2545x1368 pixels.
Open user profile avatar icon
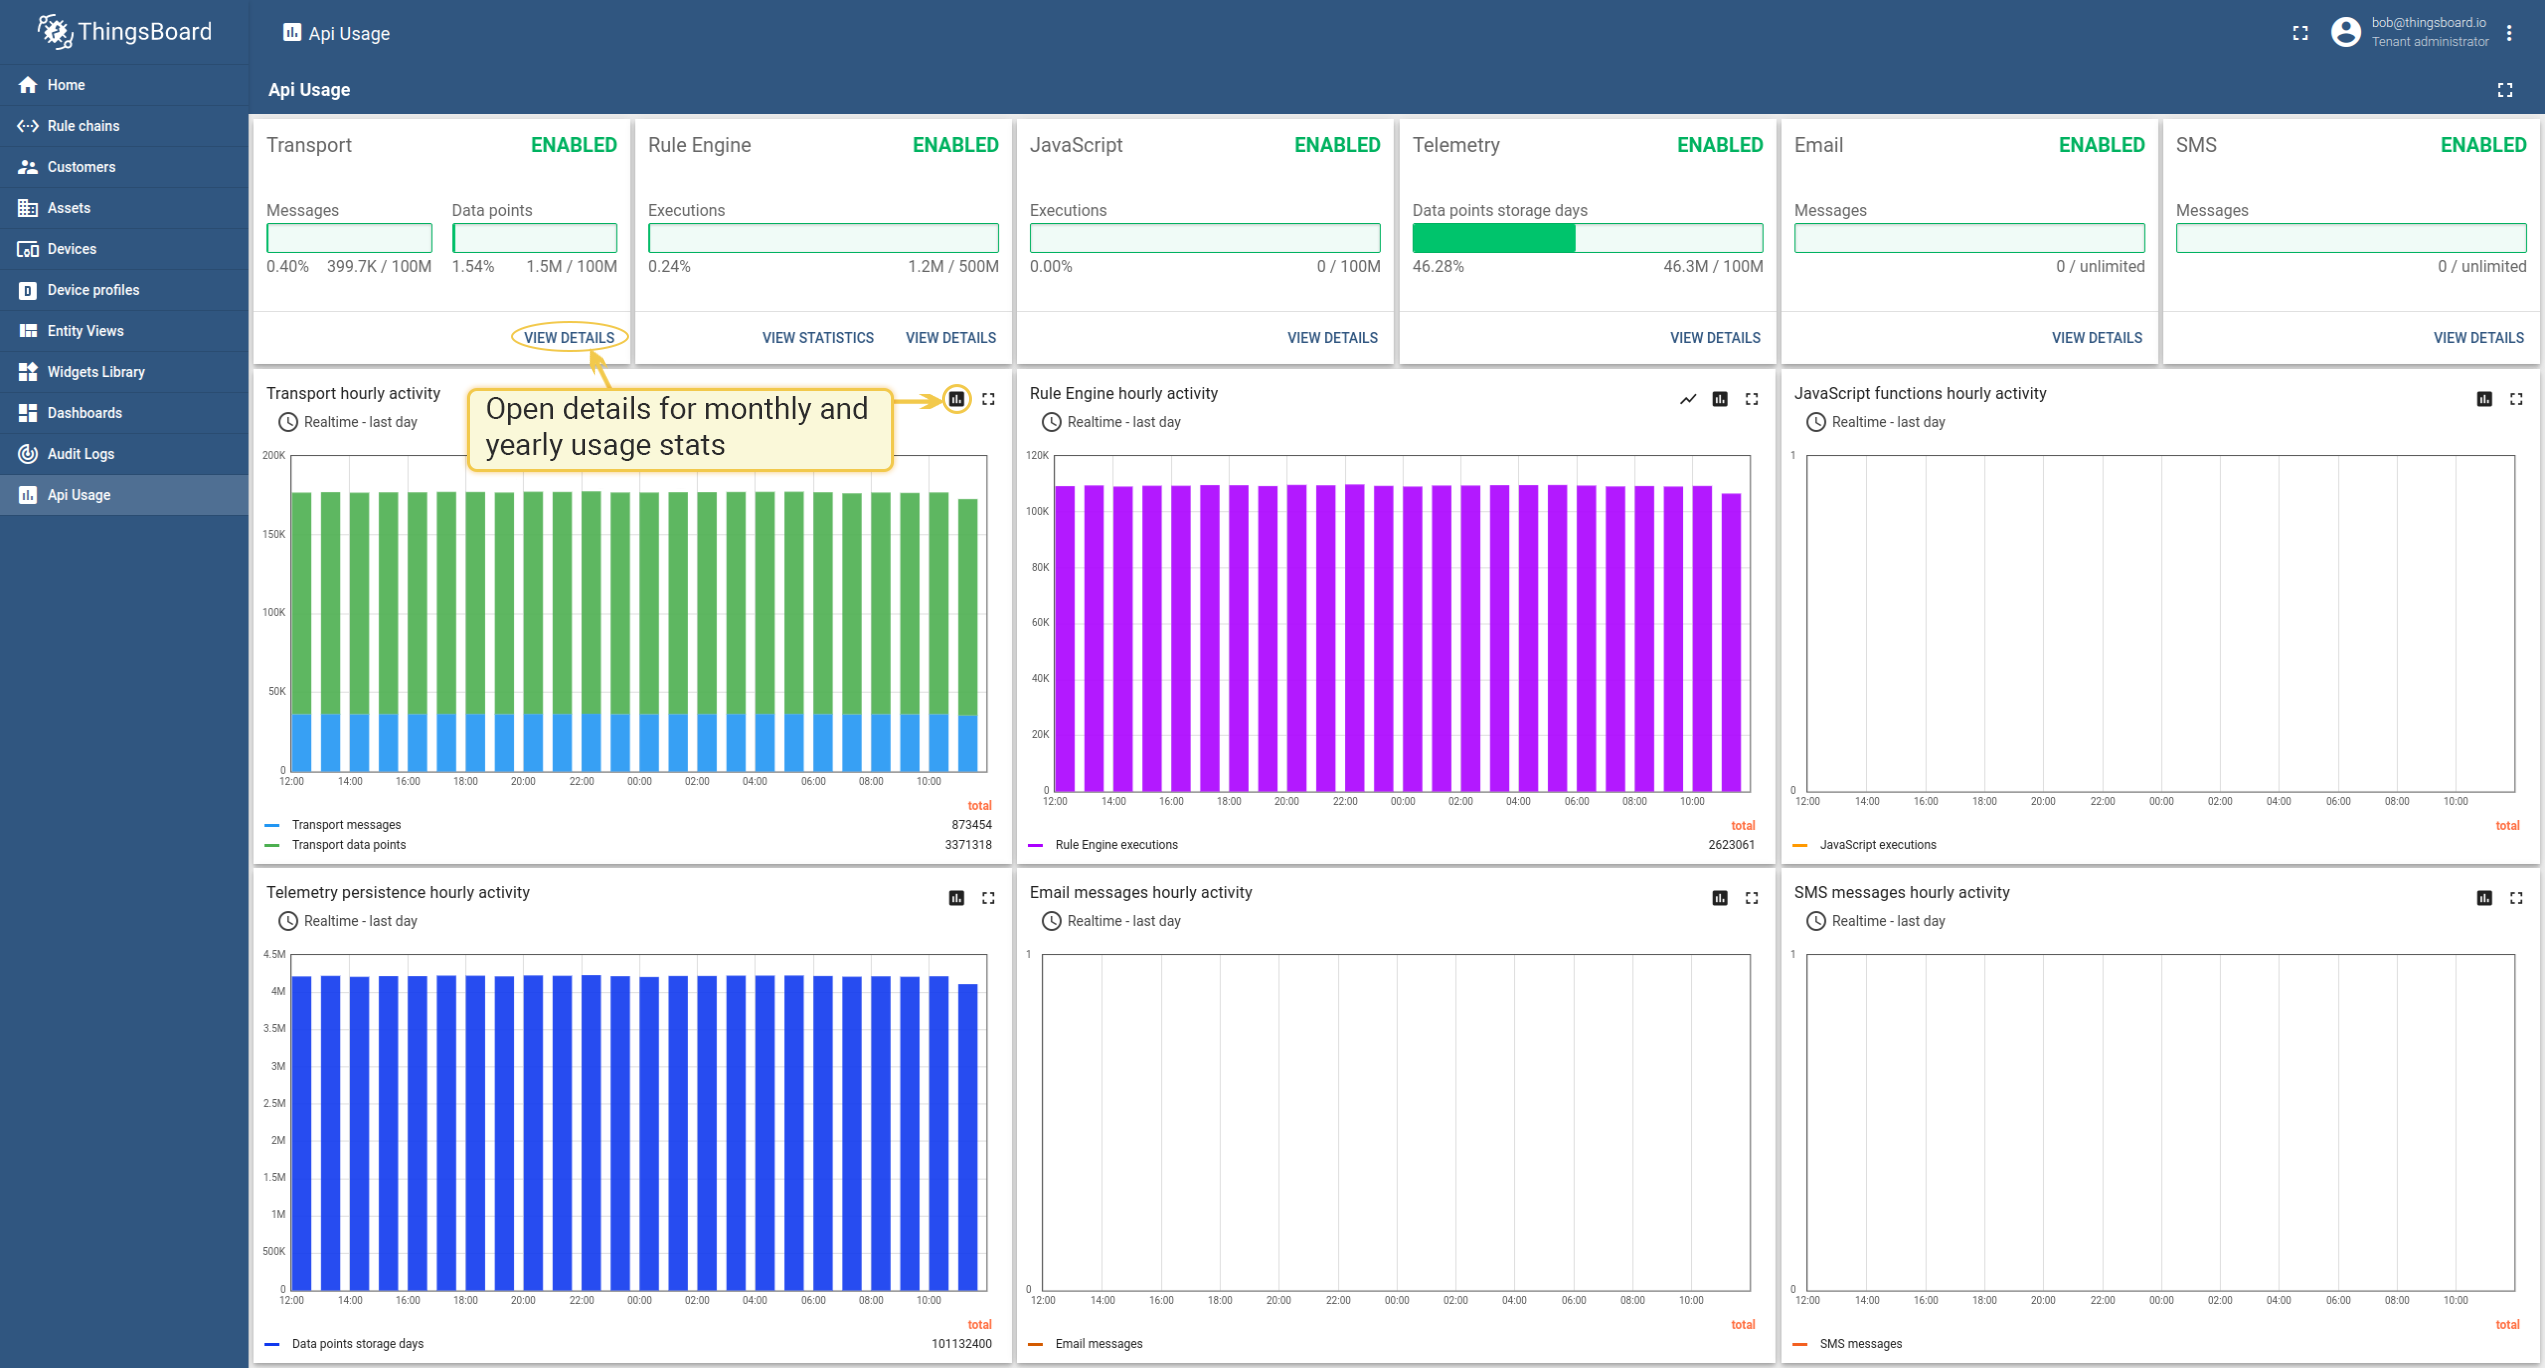click(x=2345, y=32)
